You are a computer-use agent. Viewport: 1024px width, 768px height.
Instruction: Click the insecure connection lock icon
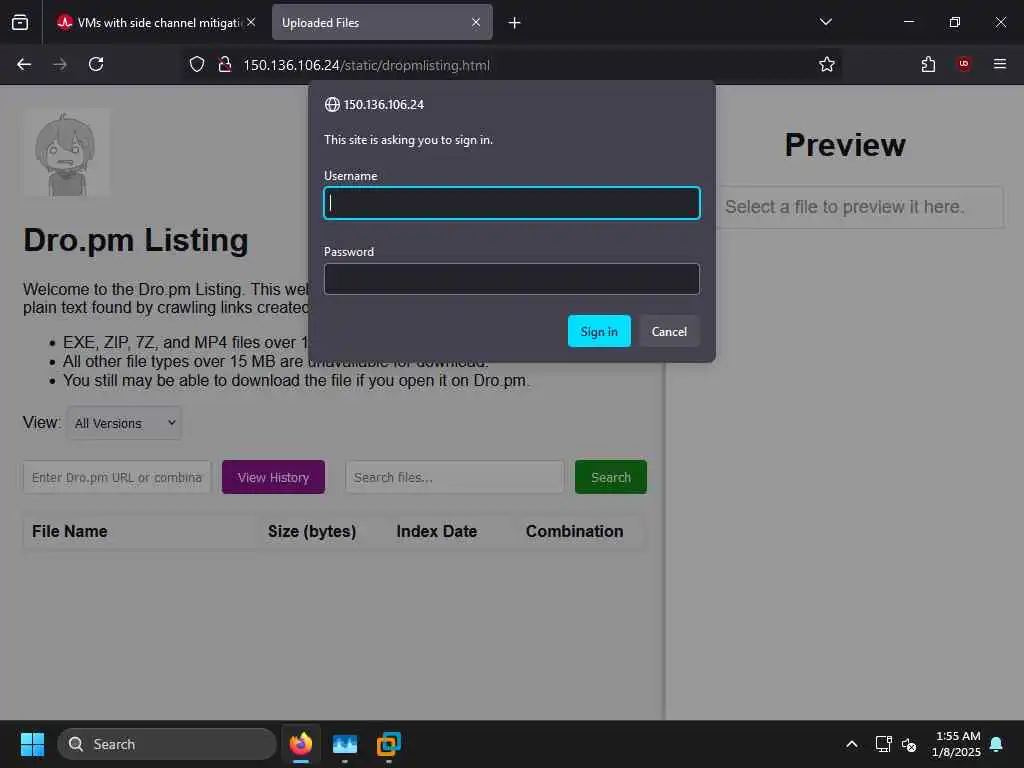[x=225, y=64]
